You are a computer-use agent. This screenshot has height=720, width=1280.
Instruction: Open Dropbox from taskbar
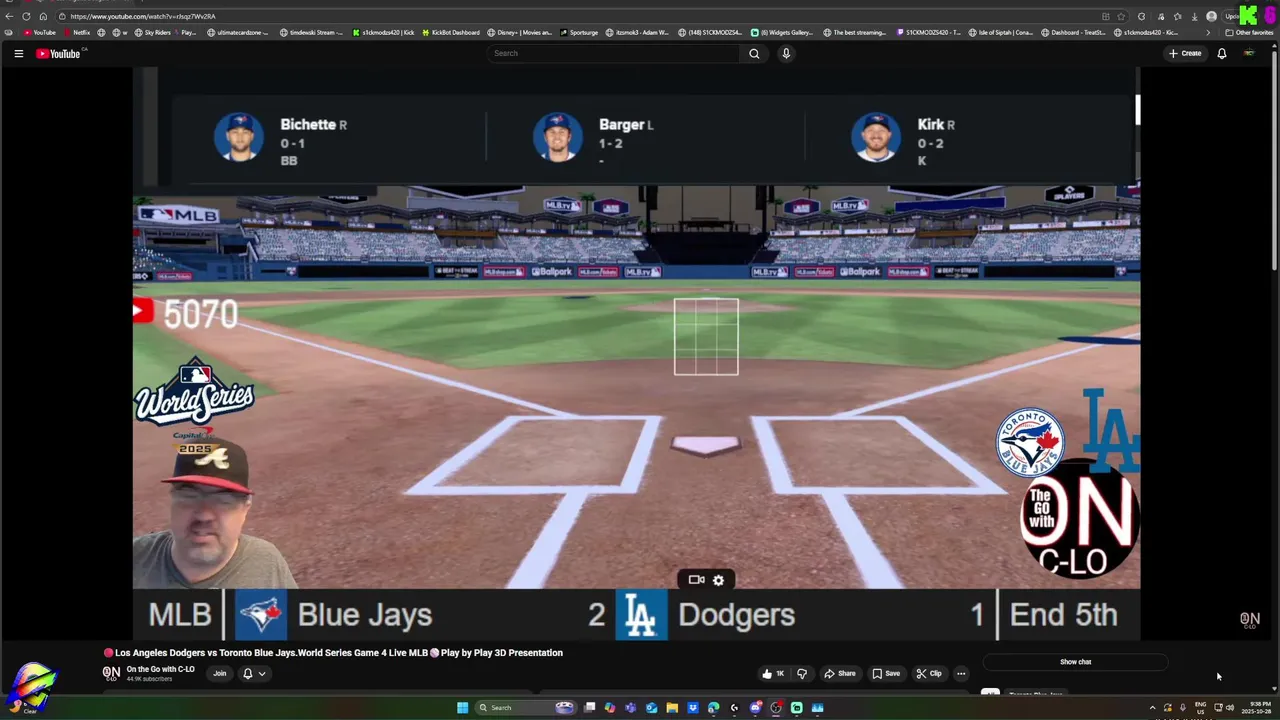[x=692, y=707]
